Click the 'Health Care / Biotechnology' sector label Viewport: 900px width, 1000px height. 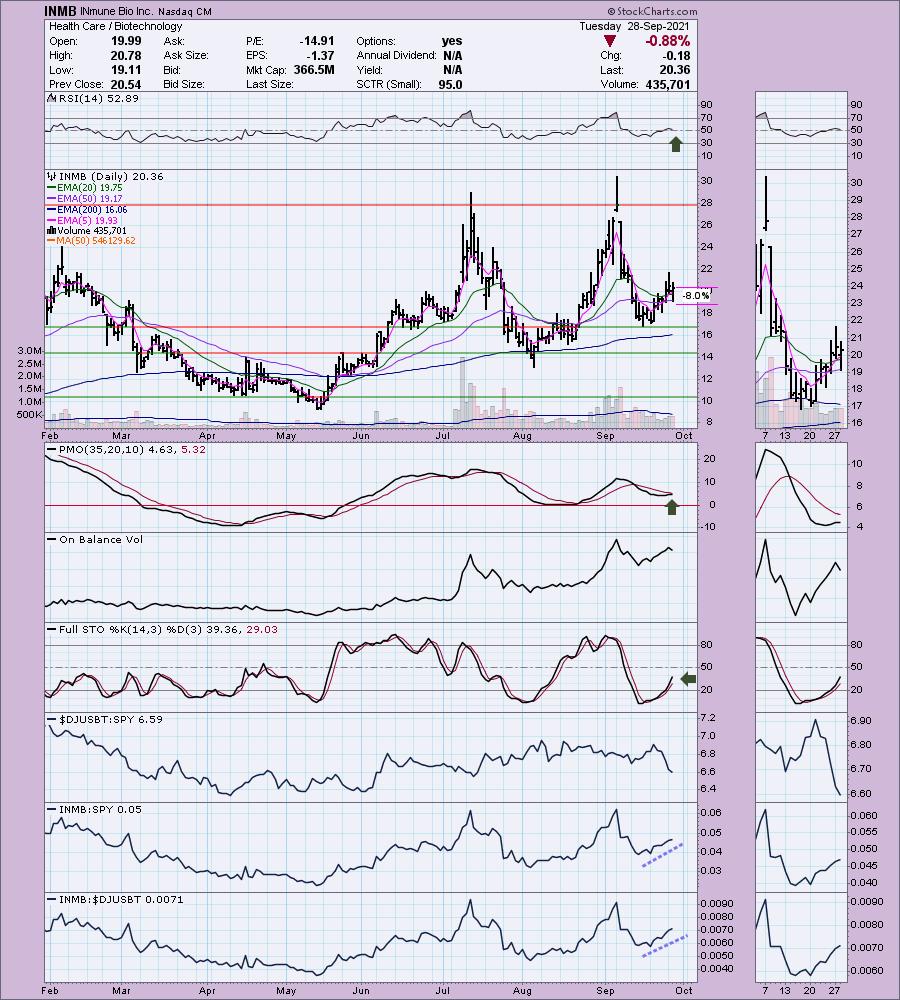(x=115, y=26)
